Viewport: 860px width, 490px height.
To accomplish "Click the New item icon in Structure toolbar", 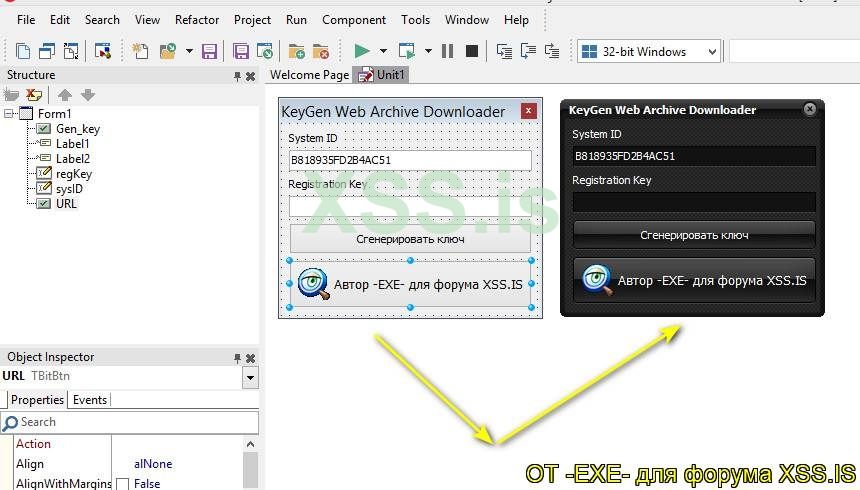I will 12,95.
